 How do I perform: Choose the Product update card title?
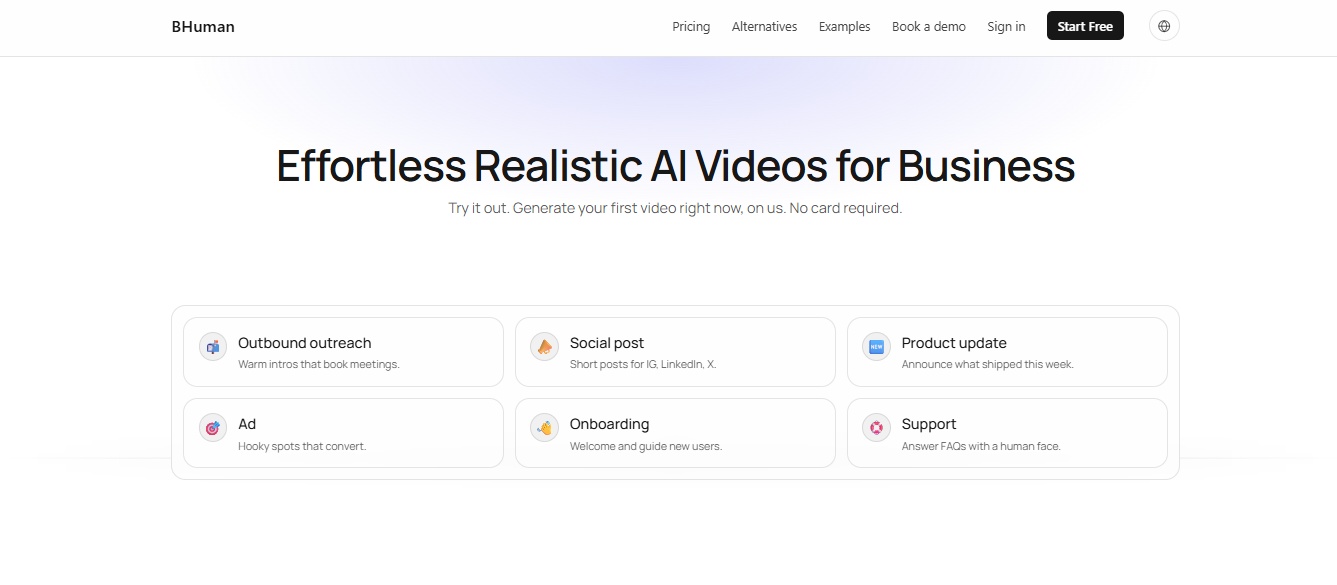pyautogui.click(x=954, y=343)
